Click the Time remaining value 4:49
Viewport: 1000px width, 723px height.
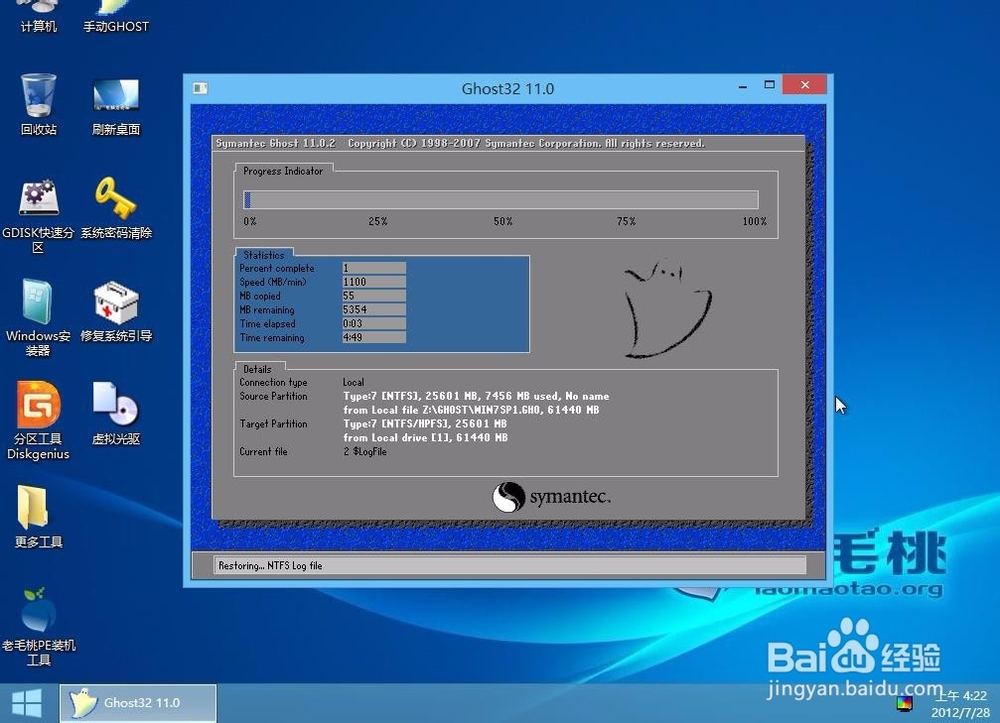point(374,338)
